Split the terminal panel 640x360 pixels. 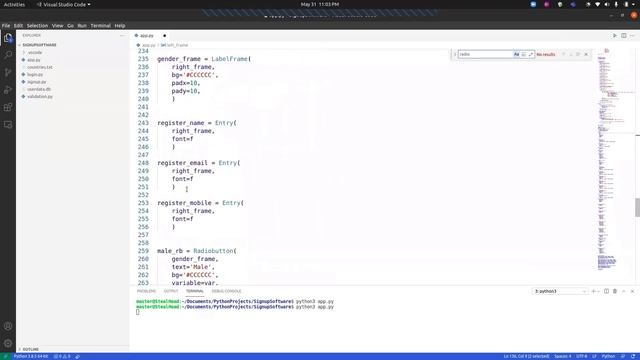(x=606, y=291)
